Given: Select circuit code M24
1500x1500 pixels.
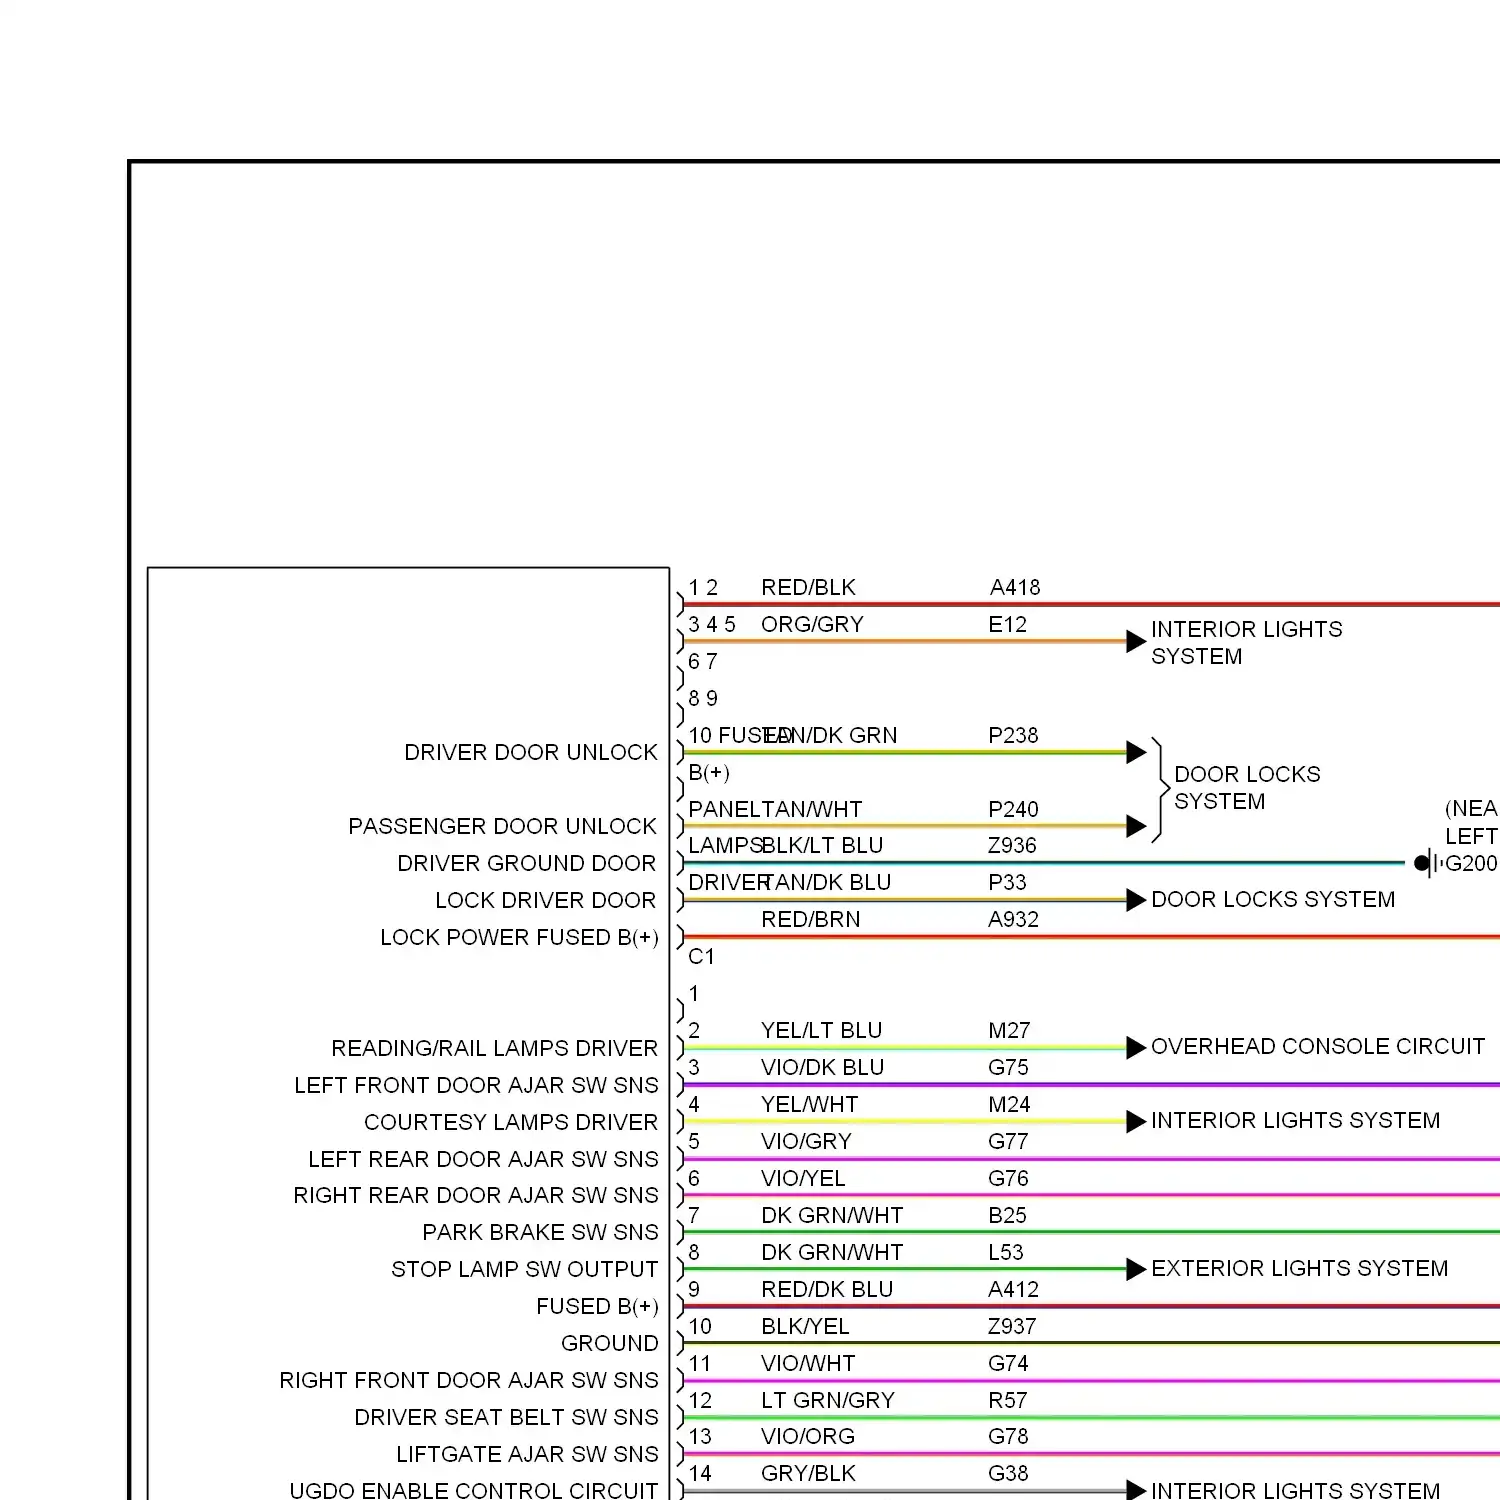Looking at the screenshot, I should click(x=1009, y=1105).
